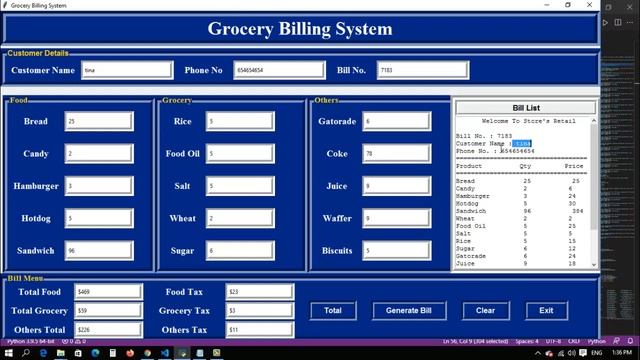Click the Python interpreter version in status bar
The height and width of the screenshot is (360, 640).
pyautogui.click(x=31, y=341)
